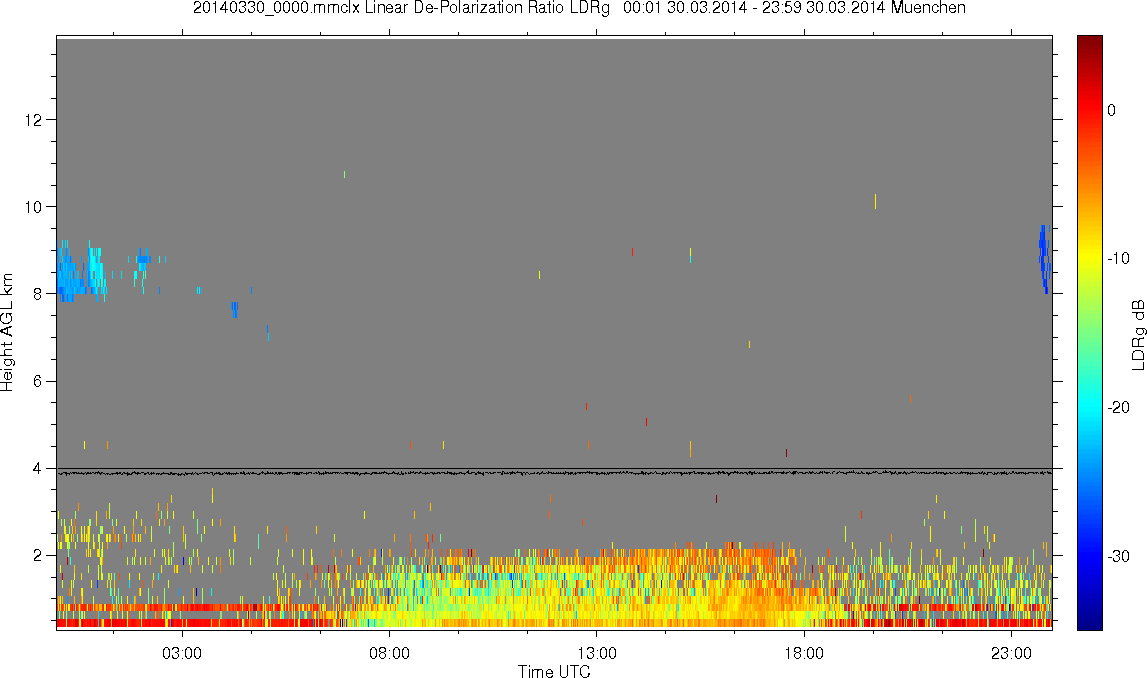Click the plot title text at top
1147x678 pixels.
(579, 8)
